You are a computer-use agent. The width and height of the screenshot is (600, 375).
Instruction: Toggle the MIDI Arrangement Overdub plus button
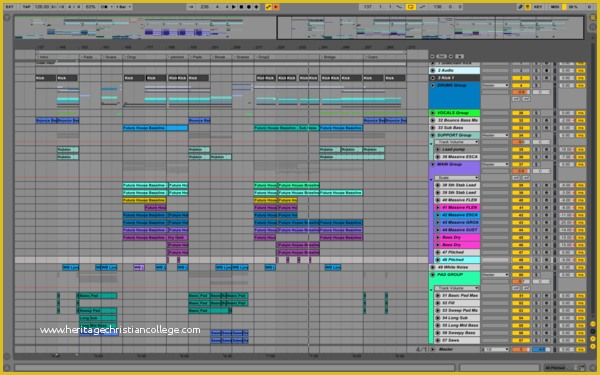click(256, 7)
